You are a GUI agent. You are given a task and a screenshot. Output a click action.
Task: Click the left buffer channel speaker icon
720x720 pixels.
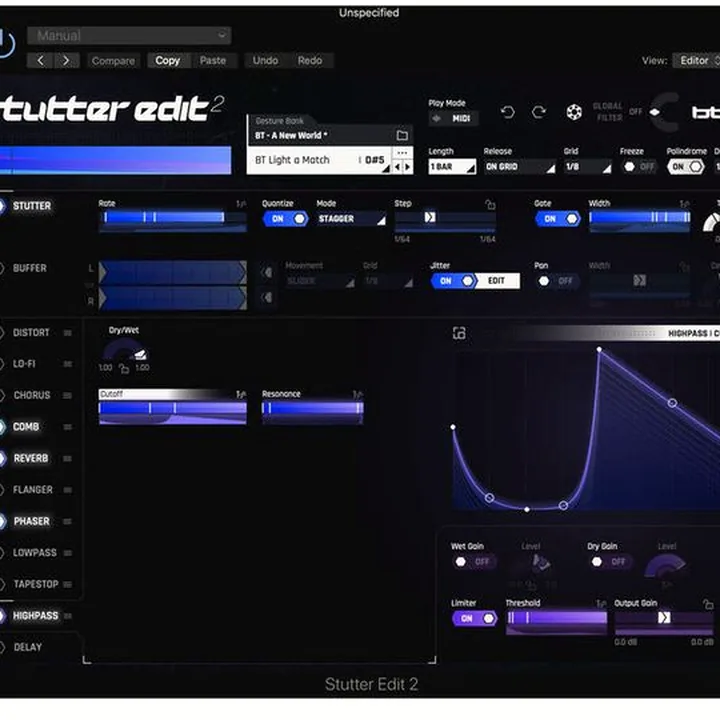pos(267,272)
